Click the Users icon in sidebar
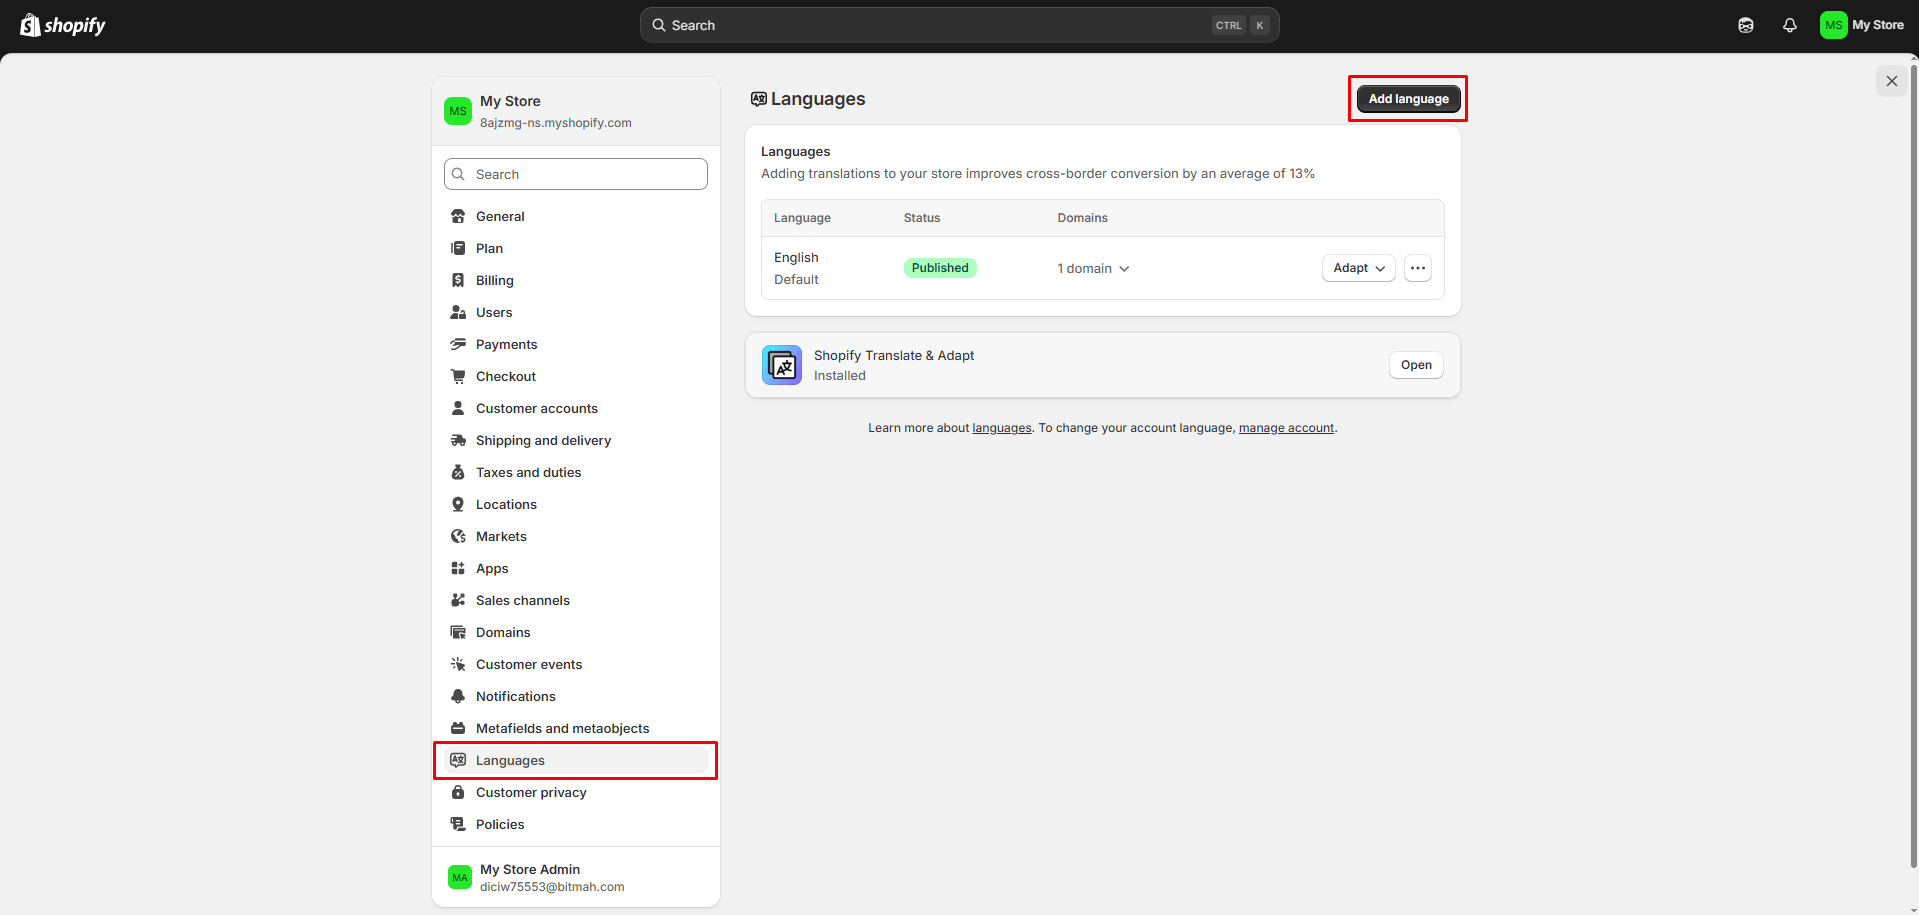 tap(458, 312)
